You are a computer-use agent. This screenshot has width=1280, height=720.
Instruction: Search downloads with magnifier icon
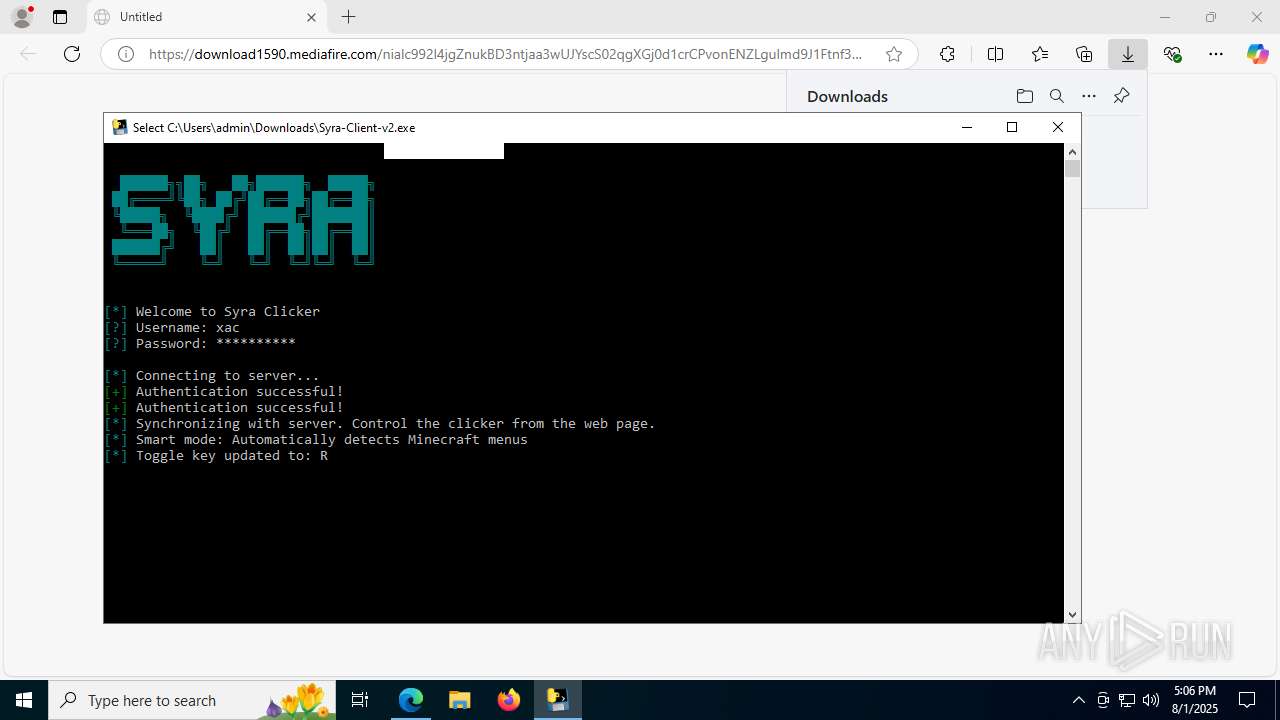1056,96
